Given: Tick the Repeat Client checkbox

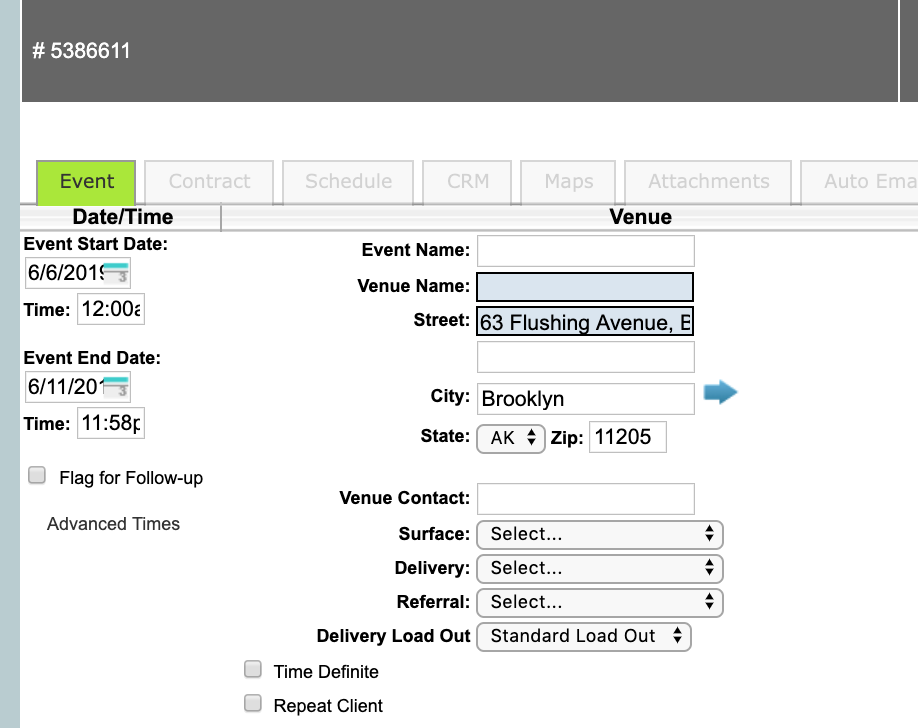Looking at the screenshot, I should point(254,704).
